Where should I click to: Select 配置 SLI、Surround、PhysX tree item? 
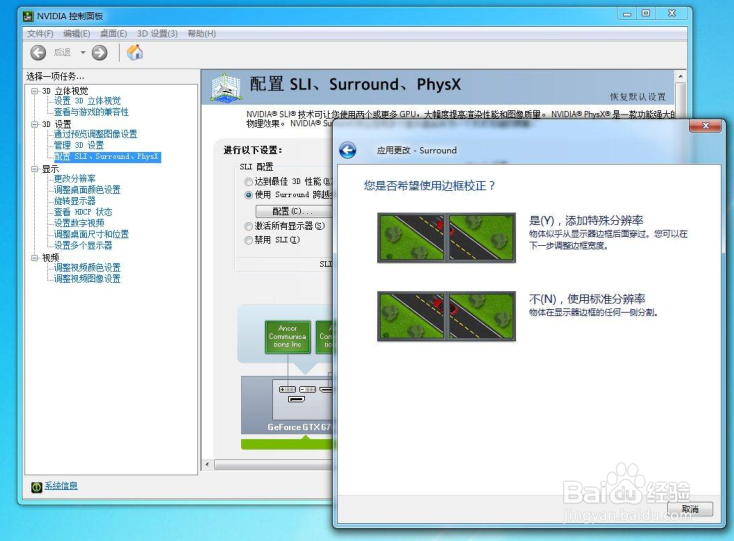pos(107,157)
